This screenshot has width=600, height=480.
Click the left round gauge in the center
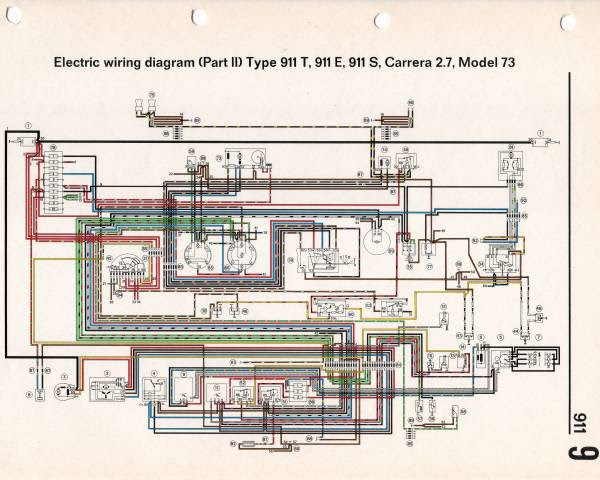click(197, 256)
